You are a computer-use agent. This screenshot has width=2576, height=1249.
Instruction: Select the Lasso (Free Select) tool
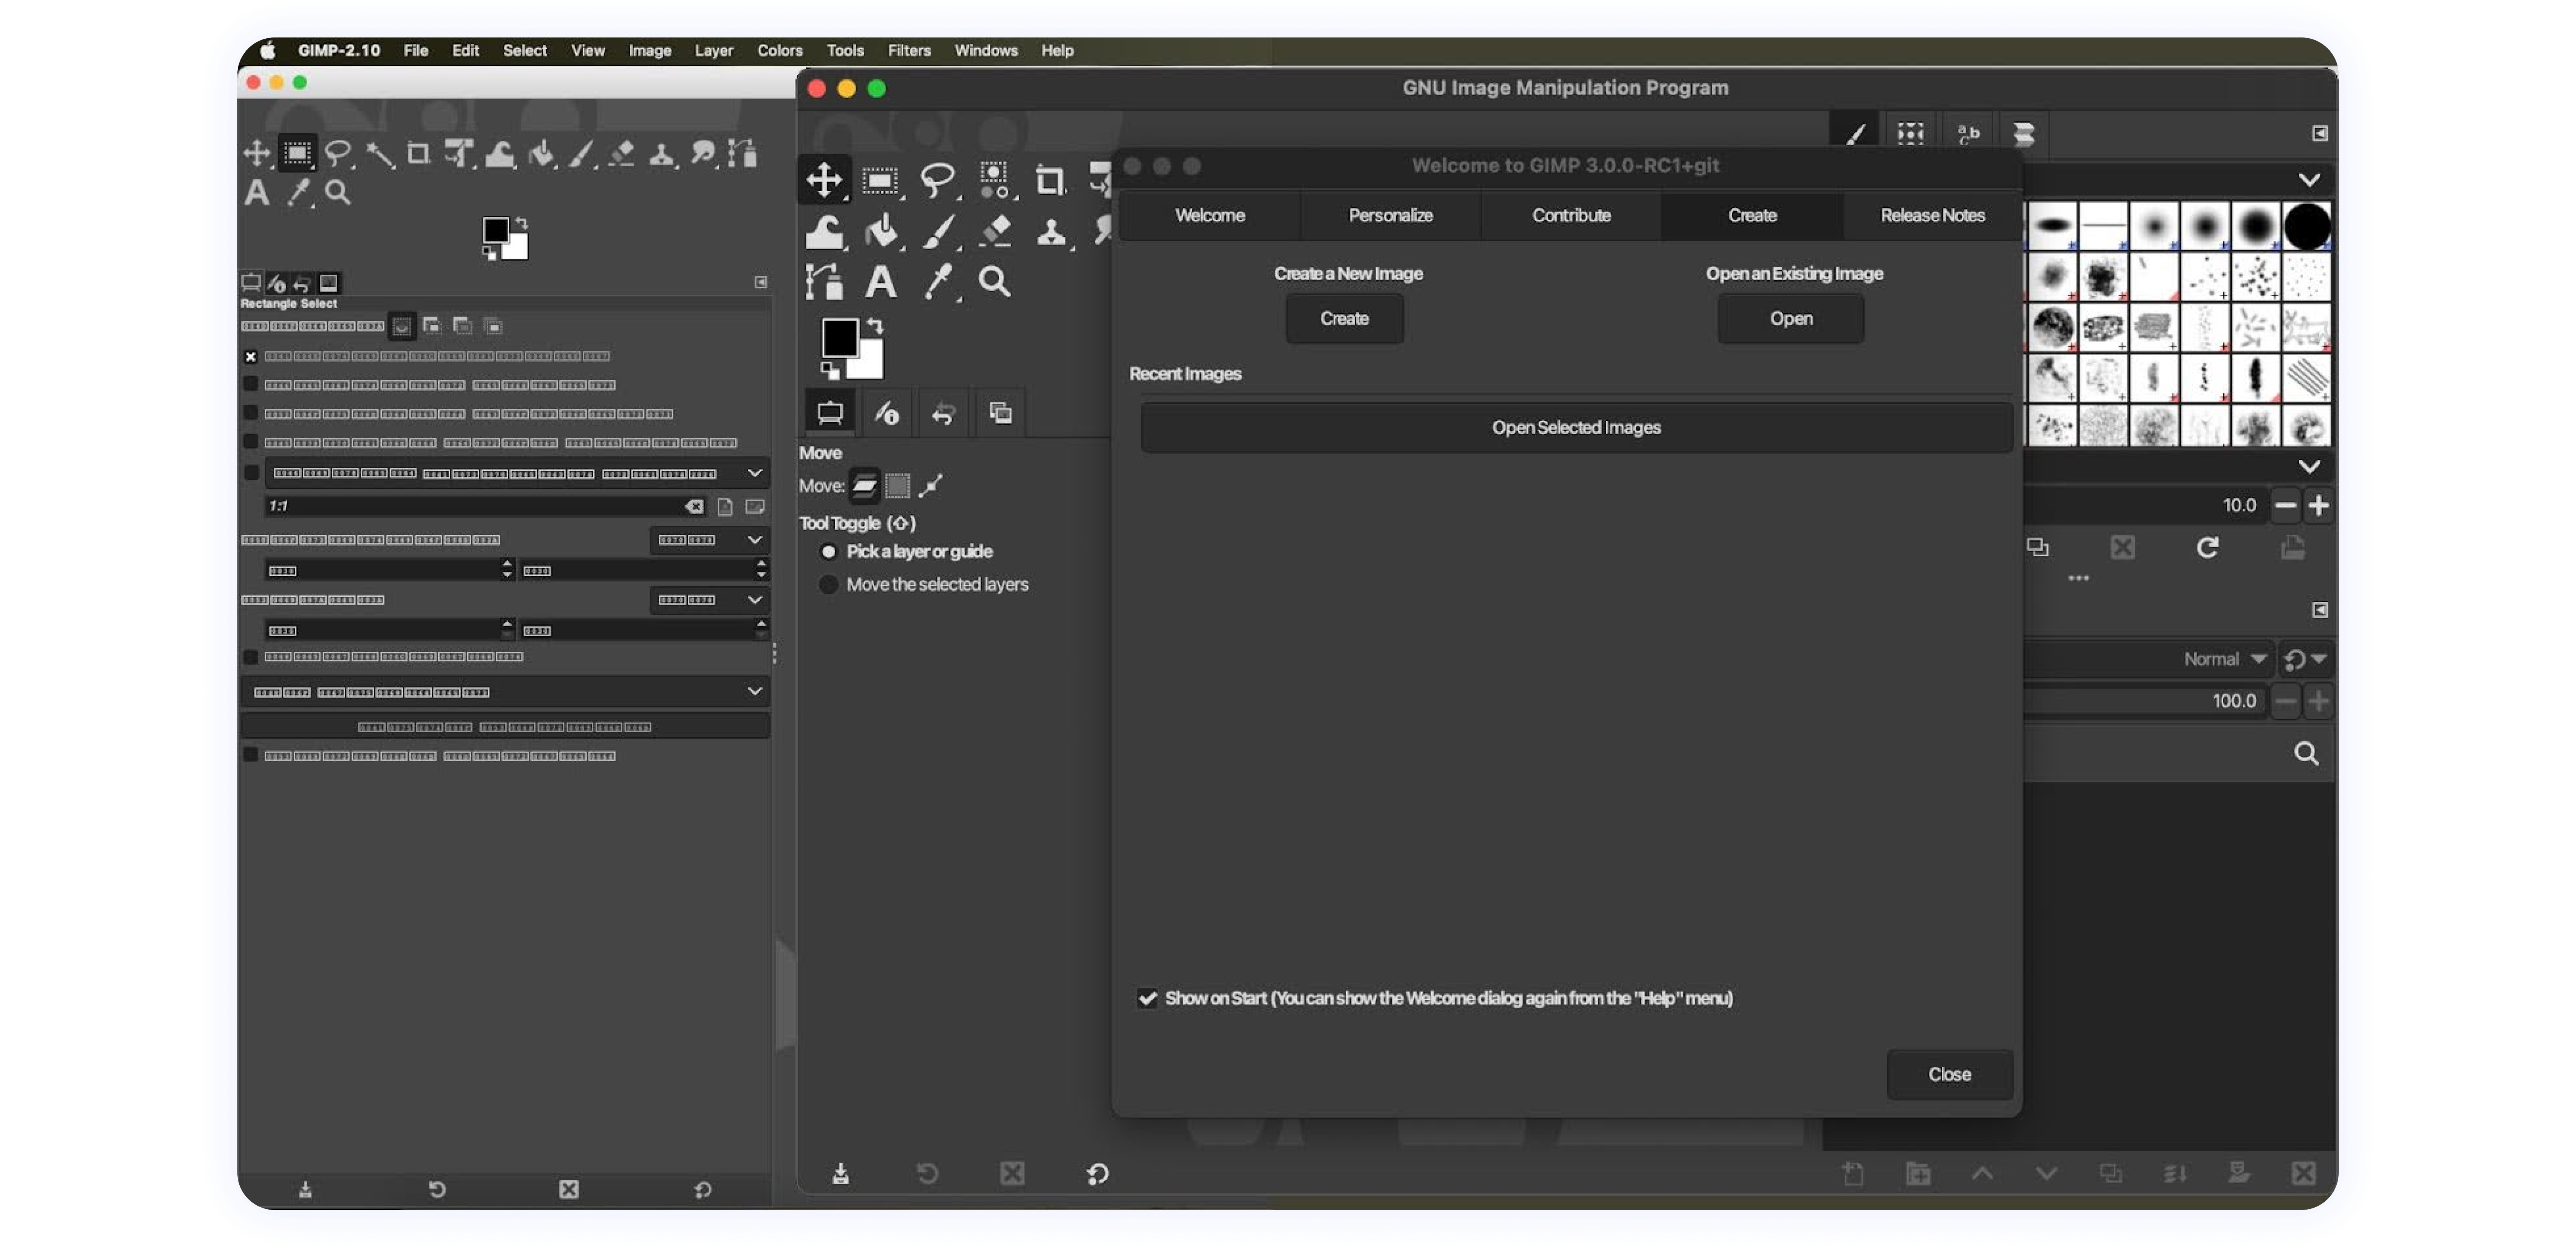pyautogui.click(x=937, y=180)
